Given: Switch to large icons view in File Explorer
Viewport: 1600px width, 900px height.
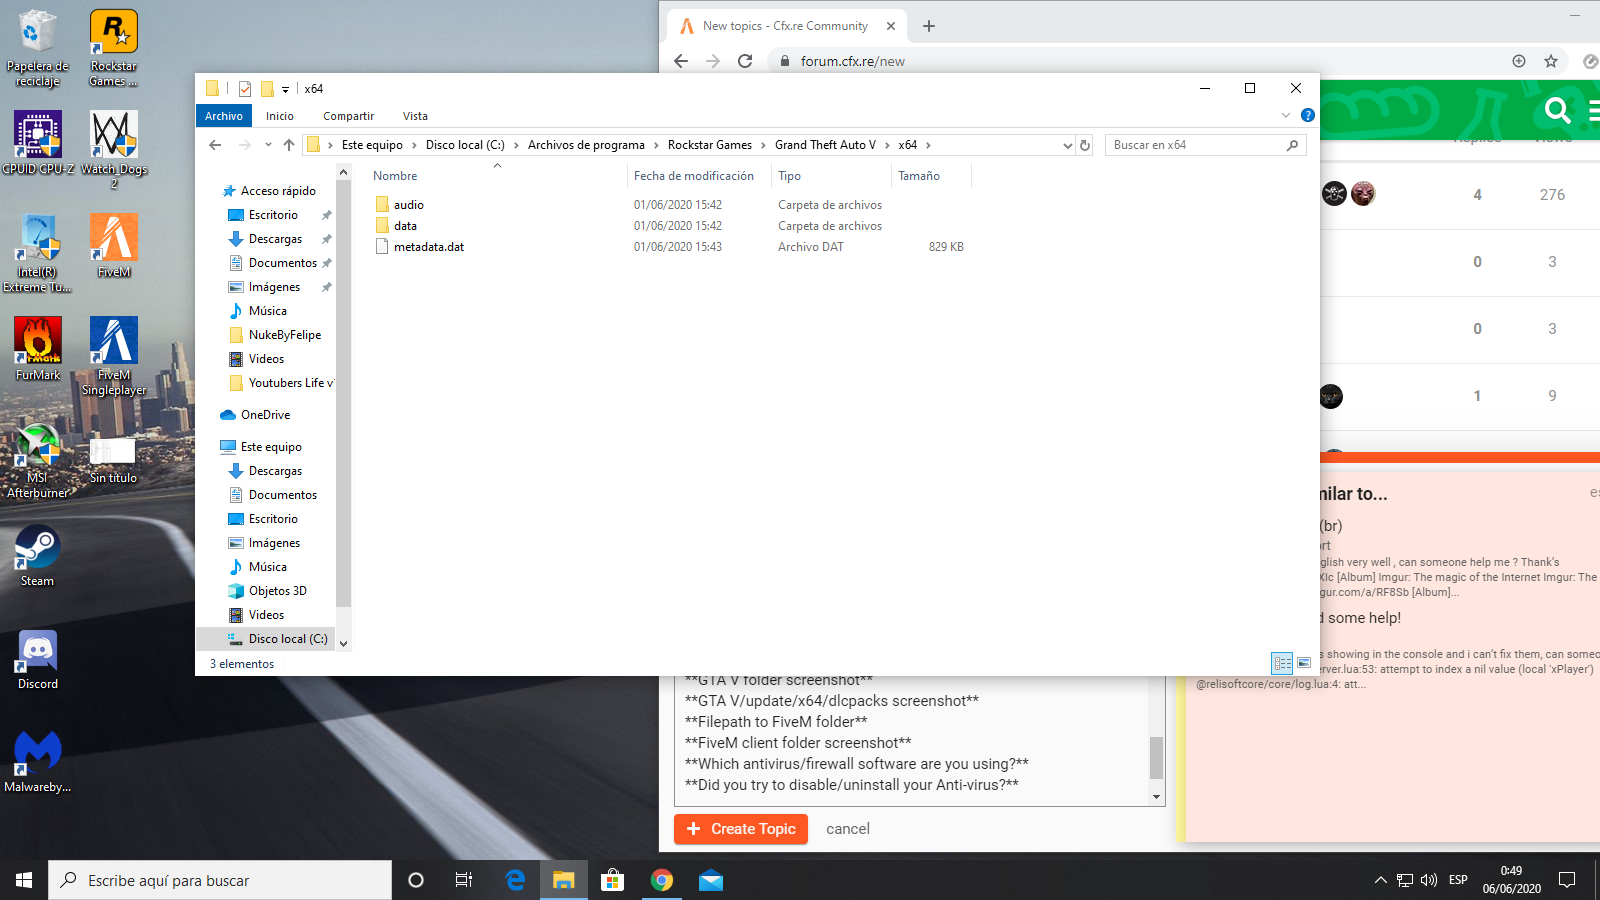Looking at the screenshot, I should [x=1304, y=663].
